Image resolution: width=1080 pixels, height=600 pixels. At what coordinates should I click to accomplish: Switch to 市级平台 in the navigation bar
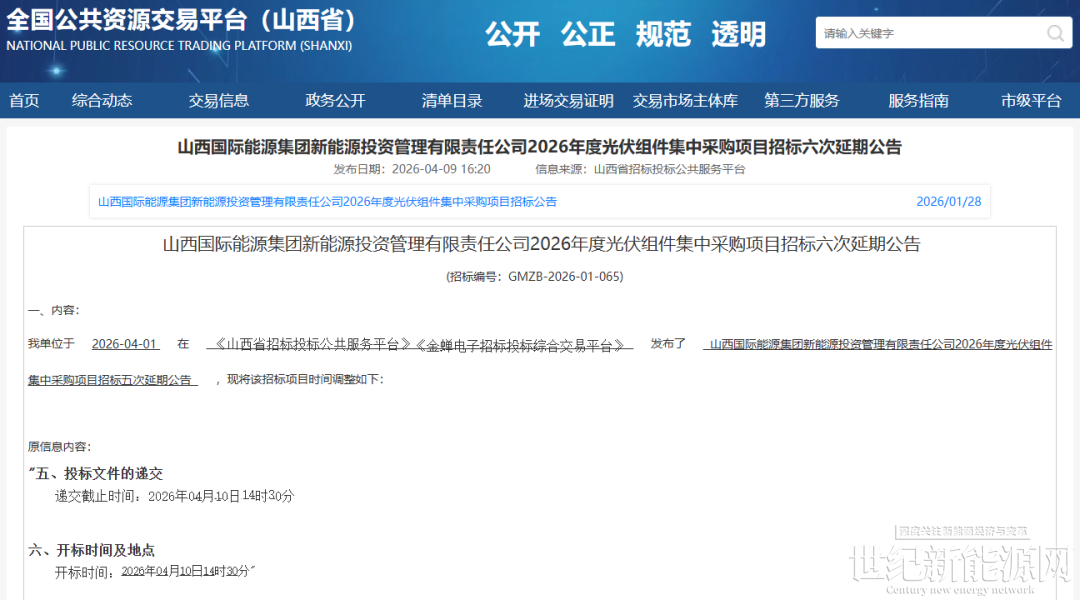coord(1031,100)
